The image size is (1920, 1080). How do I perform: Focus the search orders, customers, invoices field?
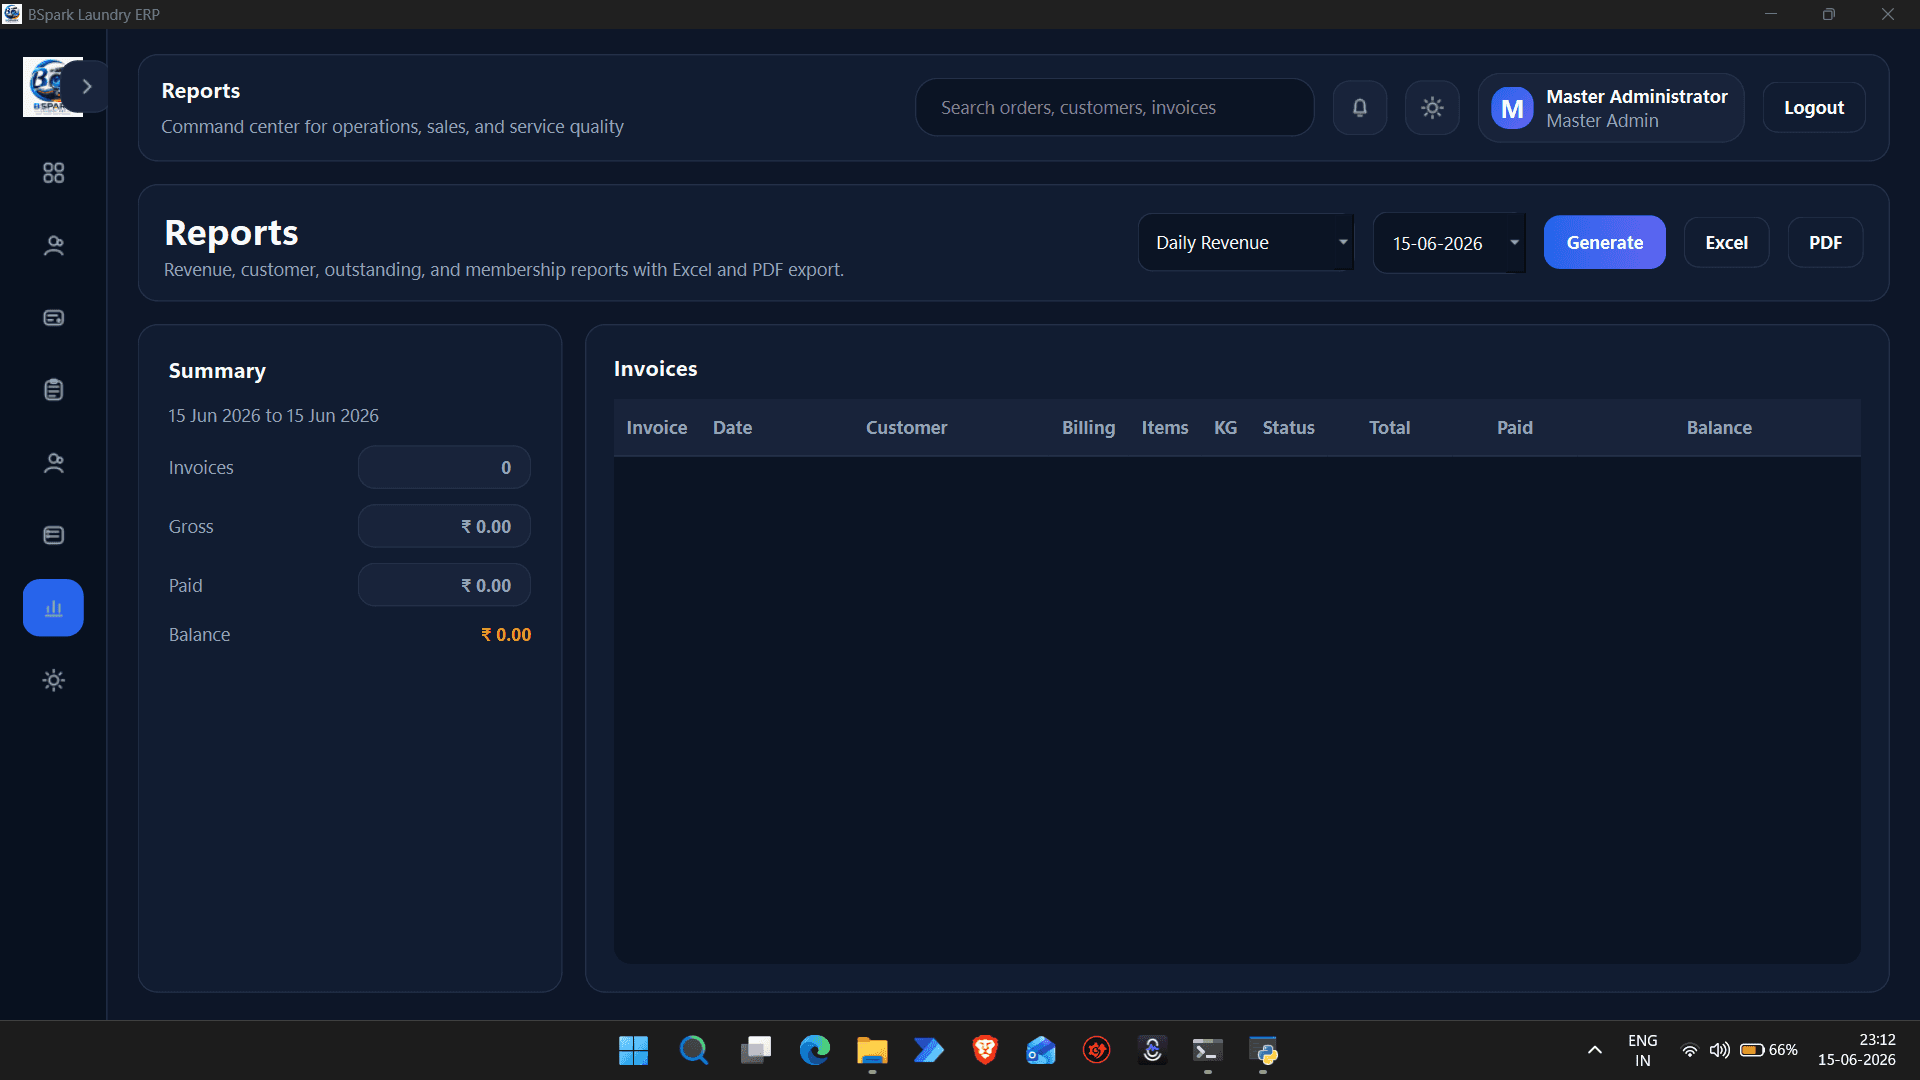(1115, 108)
